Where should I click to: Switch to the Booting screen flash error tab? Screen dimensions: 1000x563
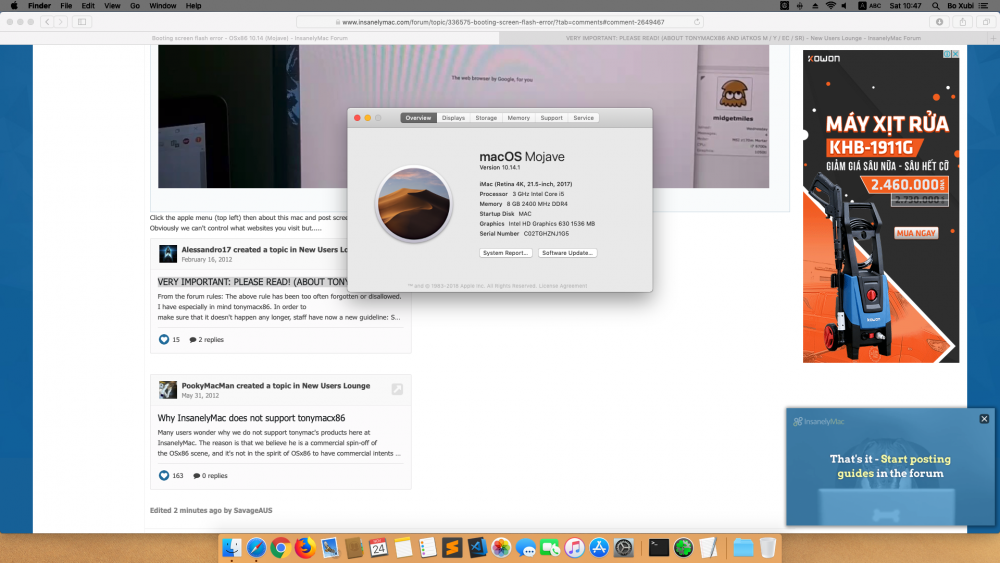click(249, 38)
